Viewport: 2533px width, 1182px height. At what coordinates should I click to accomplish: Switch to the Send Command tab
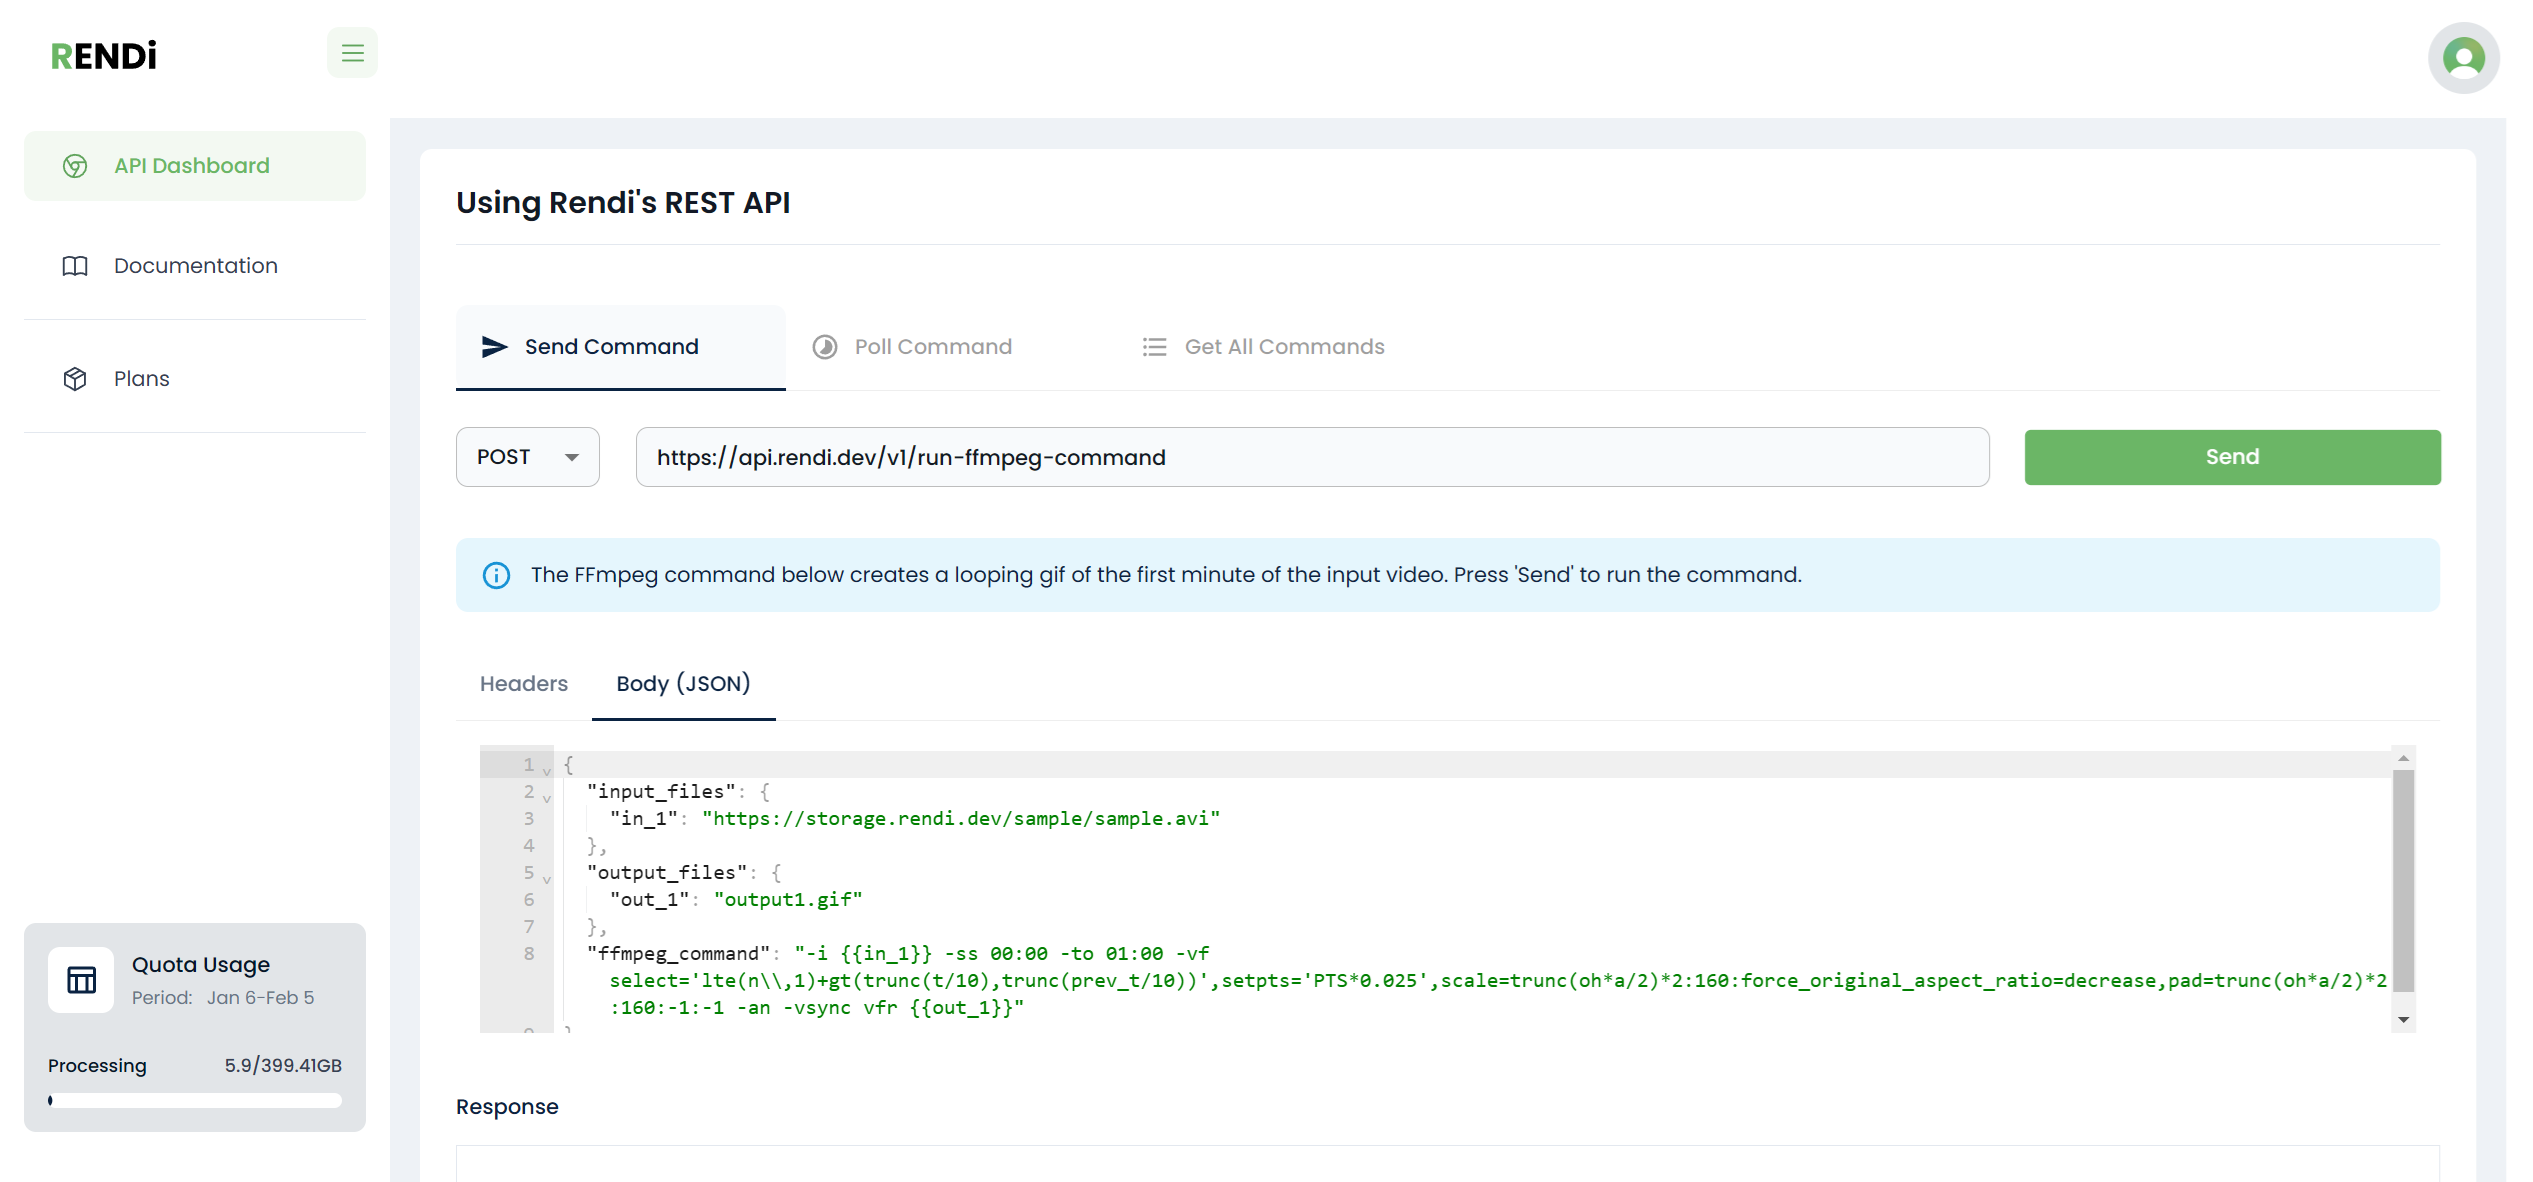(620, 347)
